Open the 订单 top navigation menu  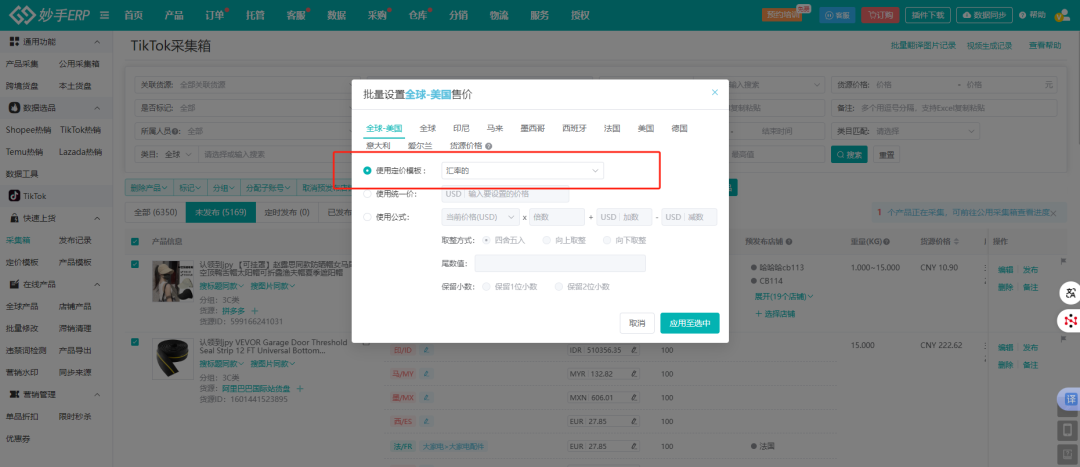[214, 15]
